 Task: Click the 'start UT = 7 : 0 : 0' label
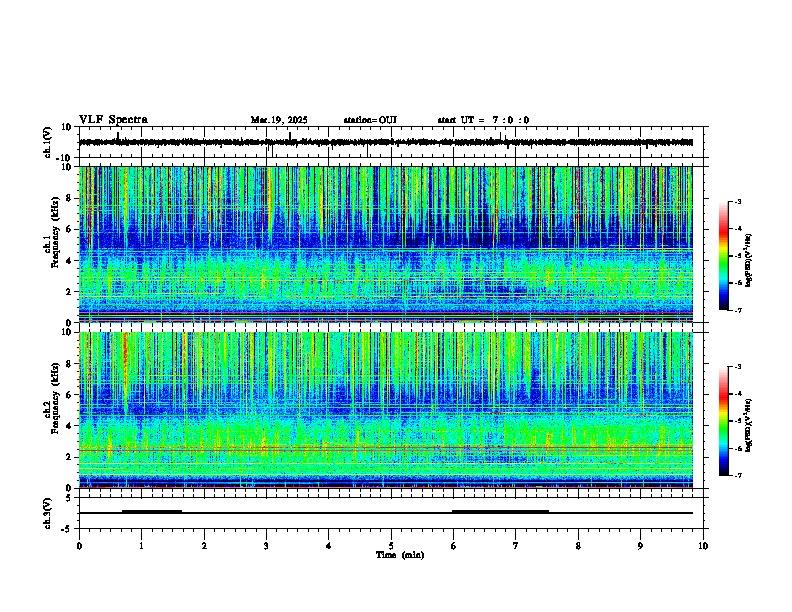(x=483, y=120)
